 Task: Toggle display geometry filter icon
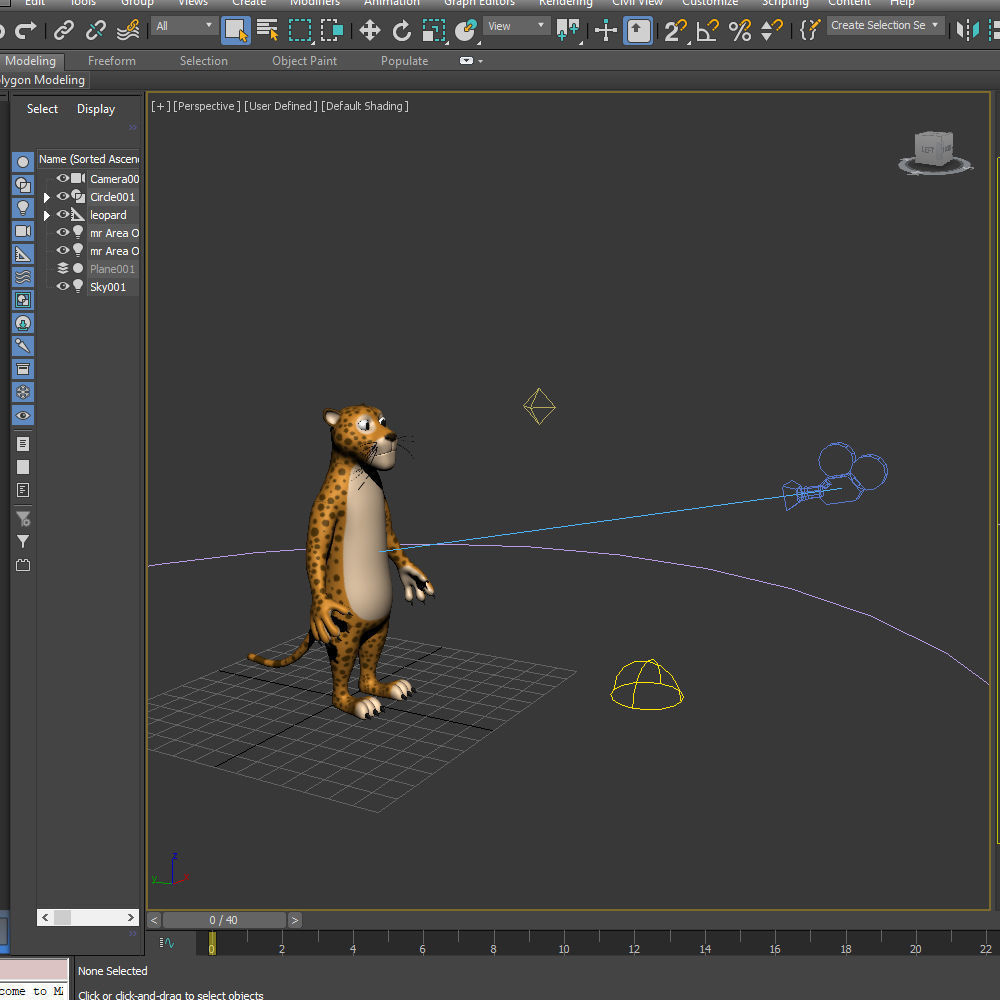23,162
